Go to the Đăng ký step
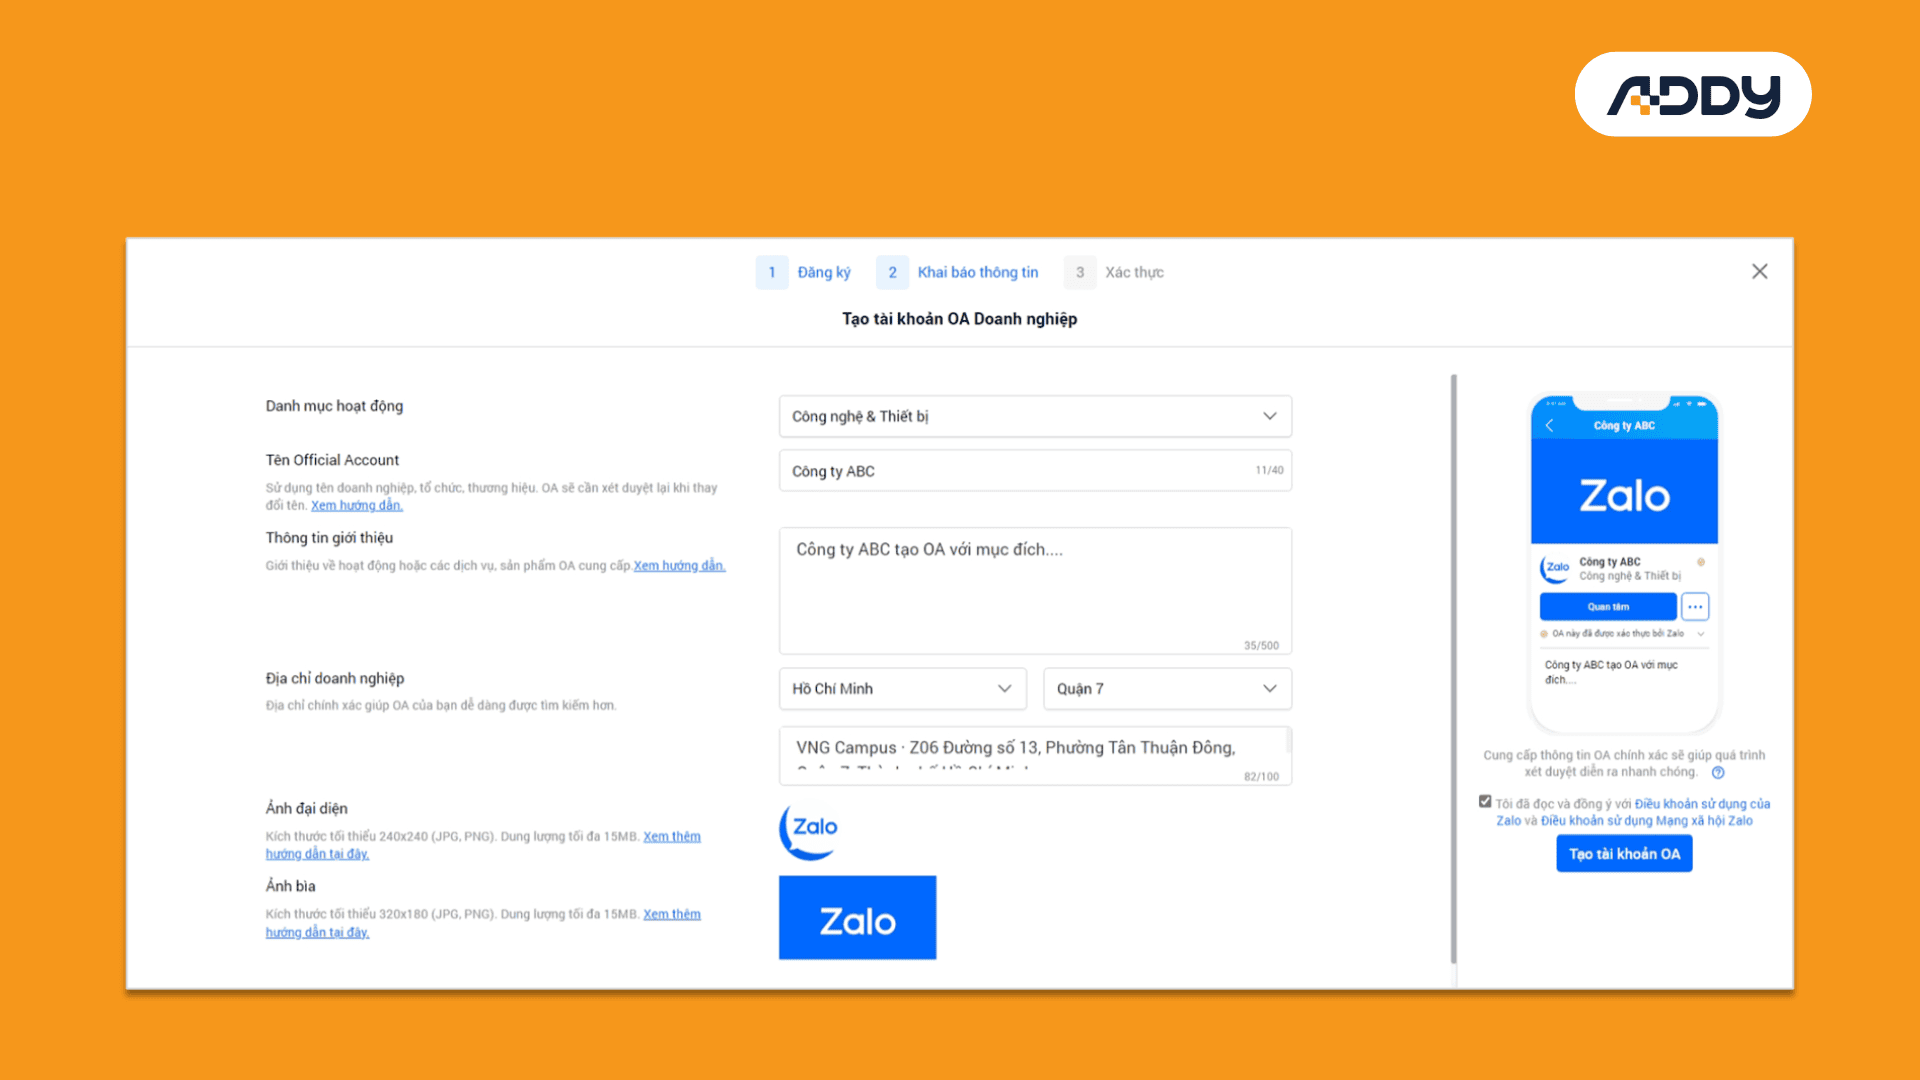Viewport: 1920px width, 1080px height. [824, 272]
